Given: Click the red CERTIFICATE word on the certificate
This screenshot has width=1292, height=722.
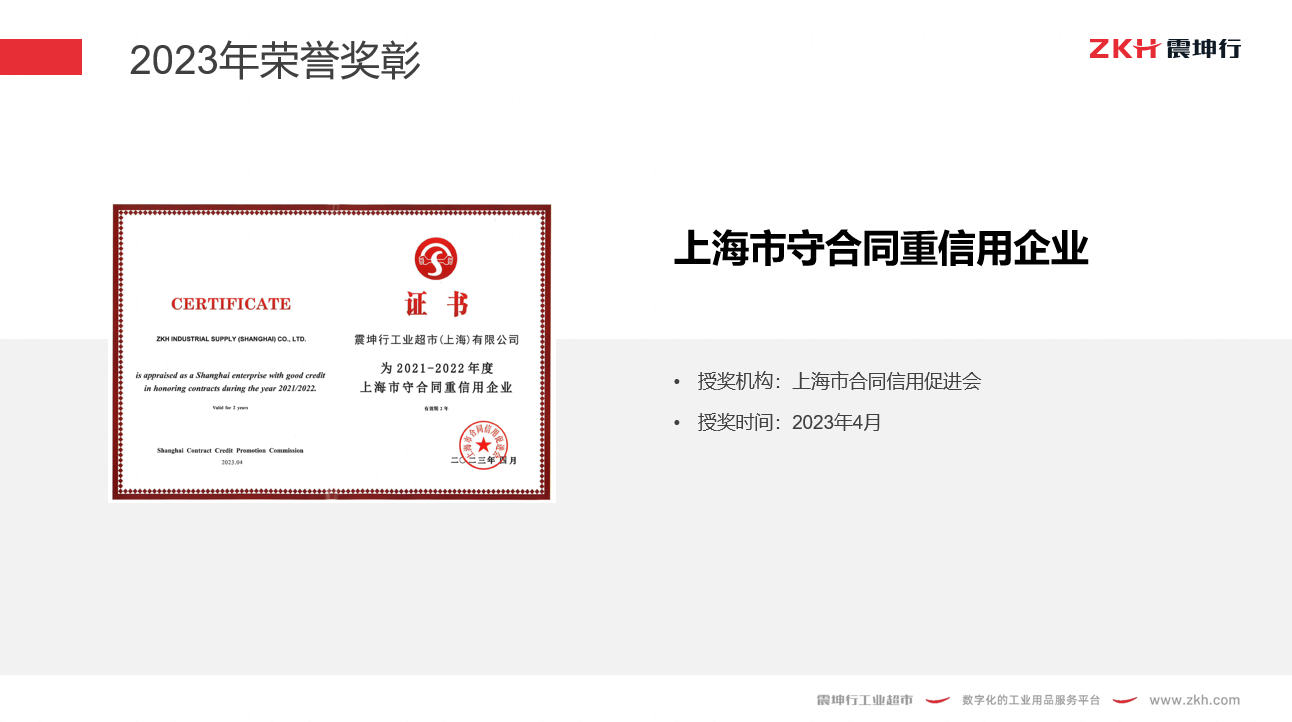Looking at the screenshot, I should [231, 304].
